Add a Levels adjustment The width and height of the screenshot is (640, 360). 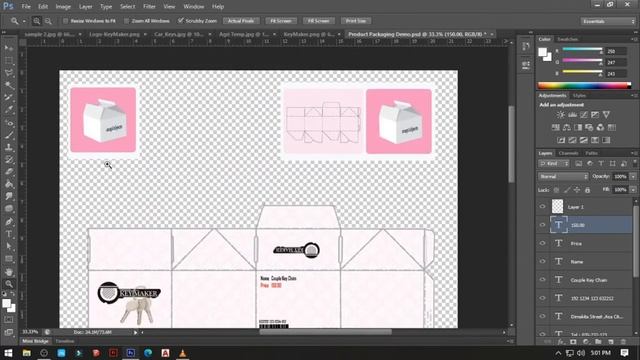573,115
